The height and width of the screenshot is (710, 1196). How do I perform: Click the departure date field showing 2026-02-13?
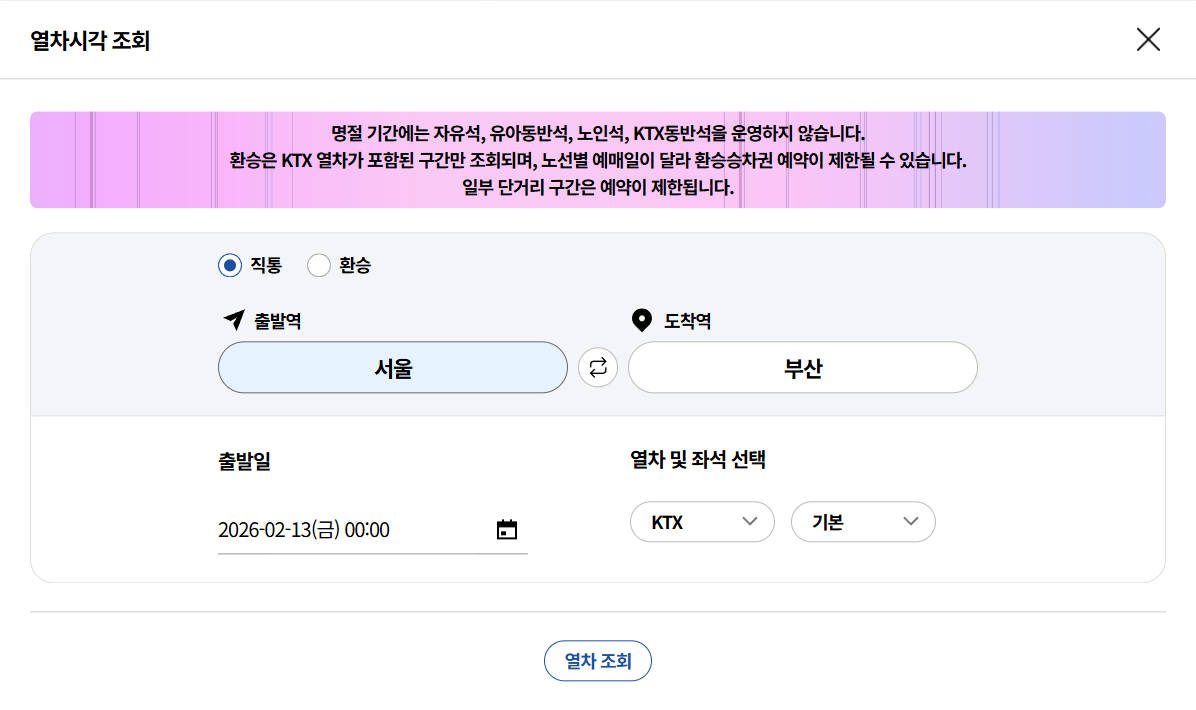(300, 530)
